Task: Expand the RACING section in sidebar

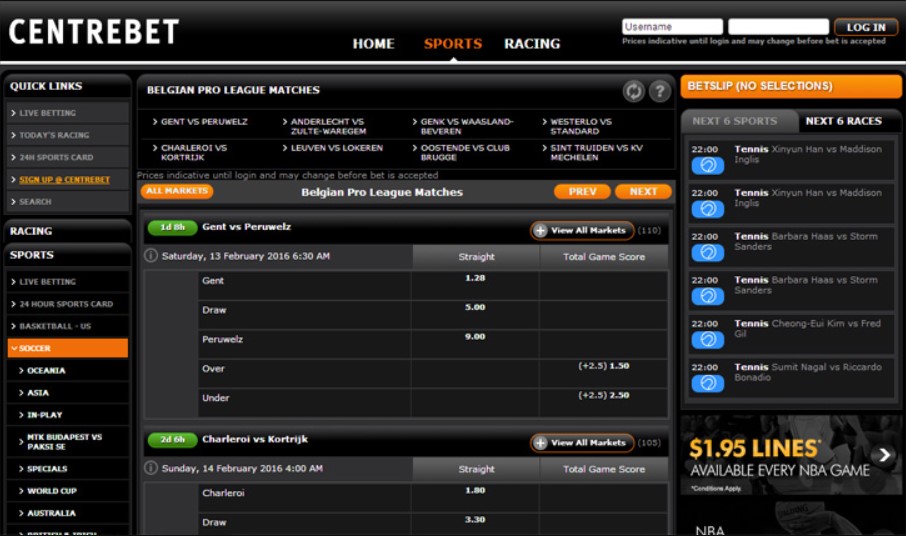Action: pyautogui.click(x=68, y=231)
